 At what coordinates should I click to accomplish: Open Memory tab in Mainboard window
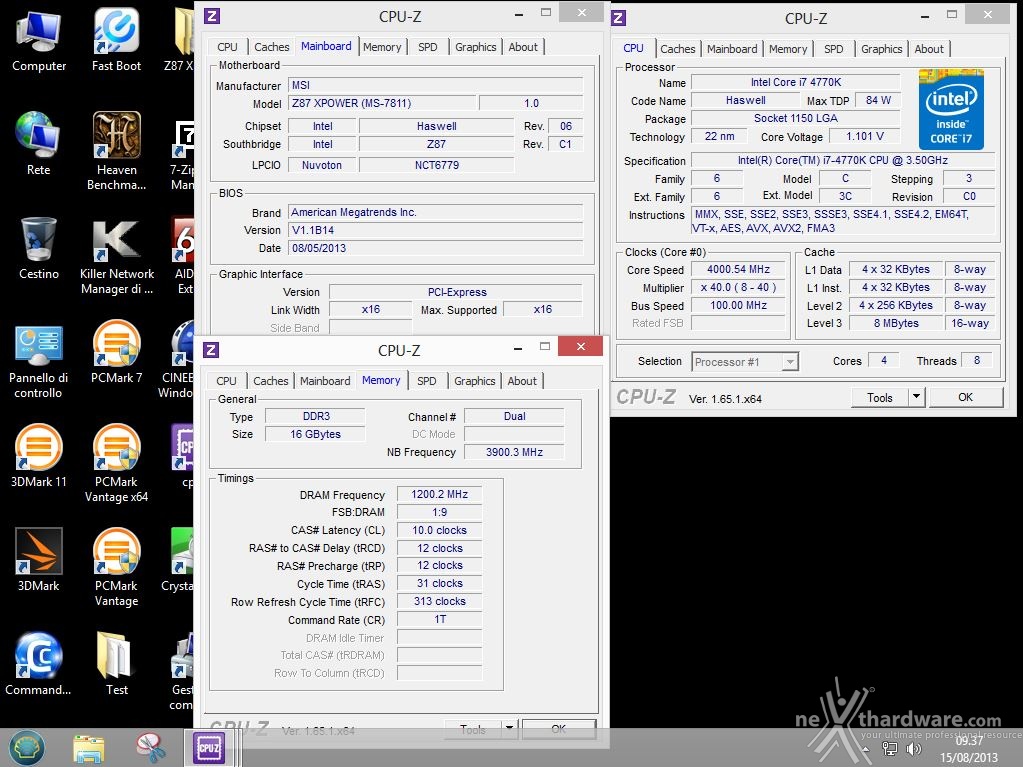click(x=382, y=47)
